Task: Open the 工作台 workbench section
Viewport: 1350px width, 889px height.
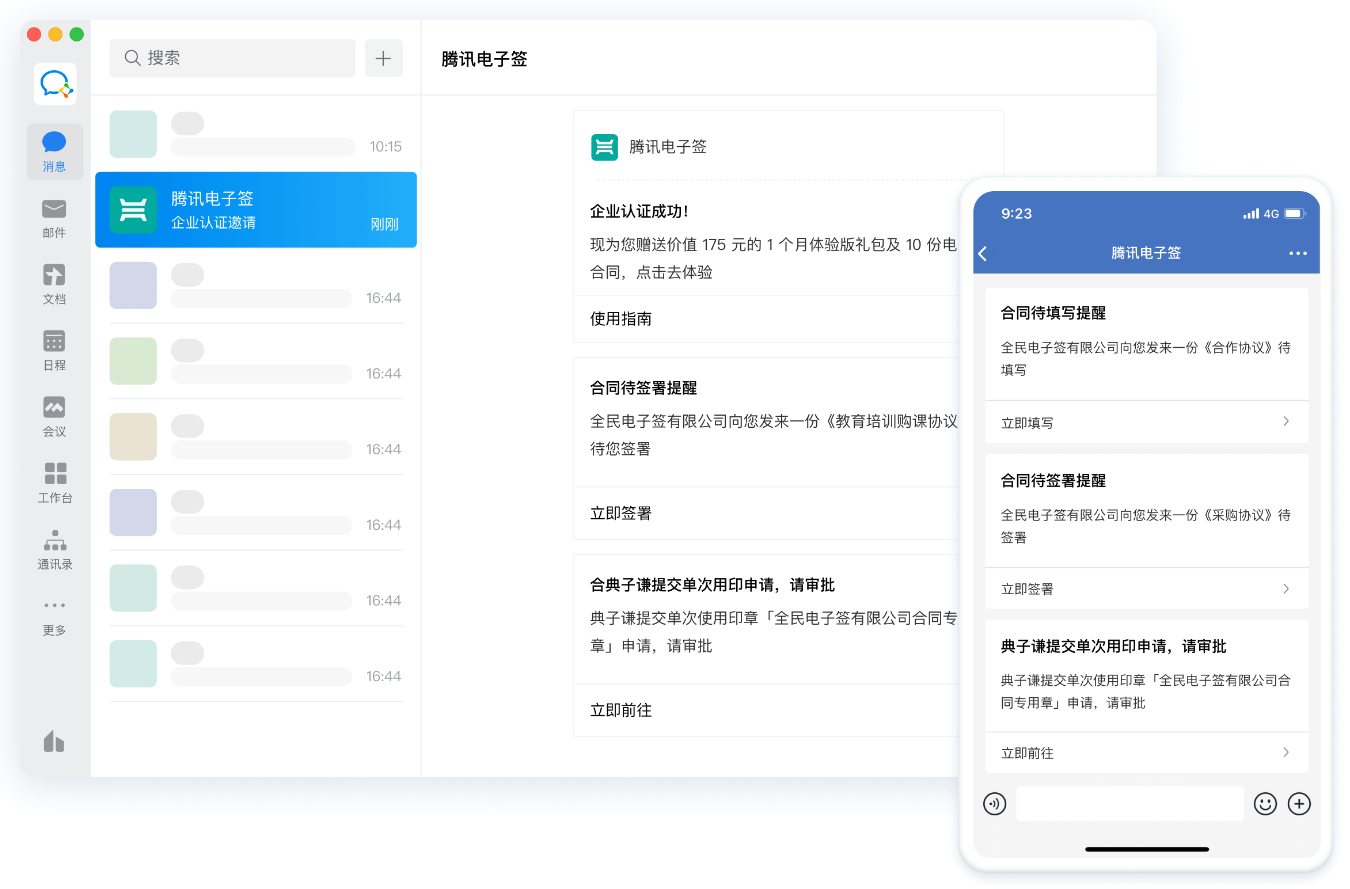Action: point(54,483)
